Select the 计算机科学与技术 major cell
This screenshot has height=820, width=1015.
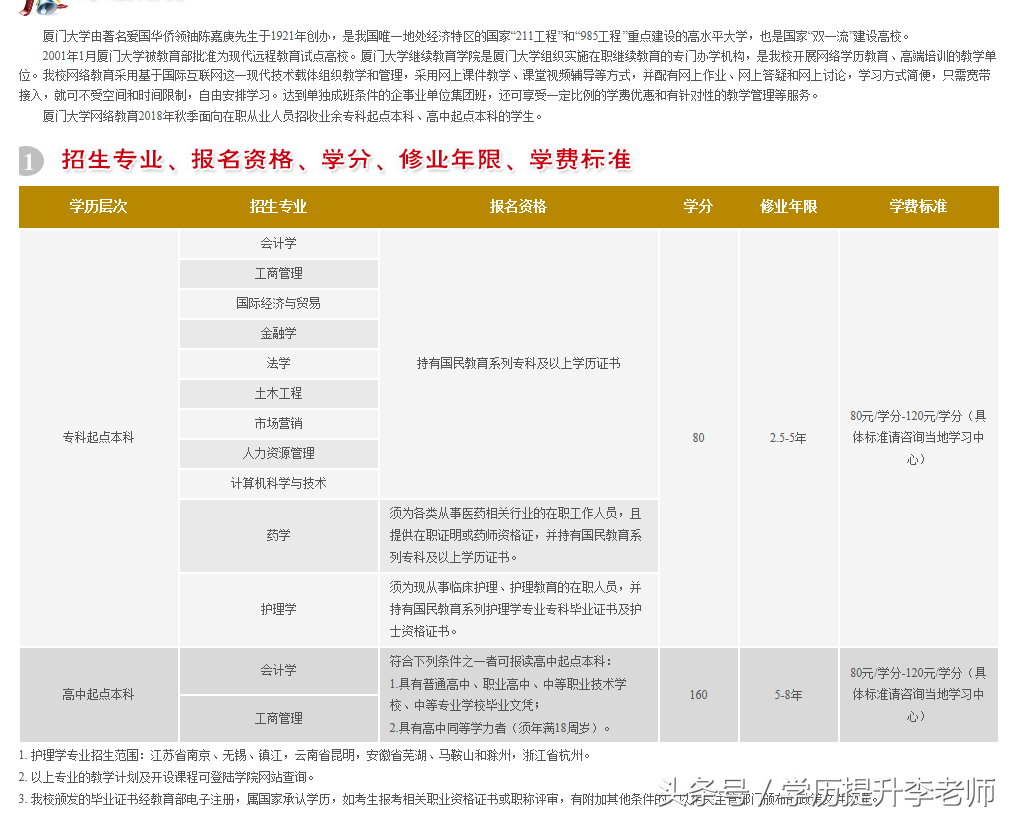[x=278, y=483]
